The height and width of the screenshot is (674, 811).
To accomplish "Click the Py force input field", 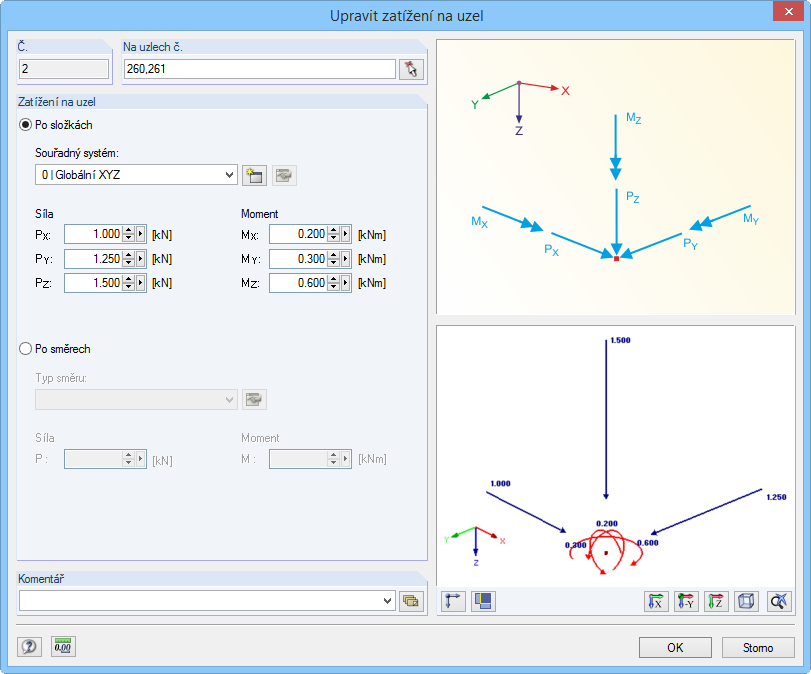I will [94, 259].
